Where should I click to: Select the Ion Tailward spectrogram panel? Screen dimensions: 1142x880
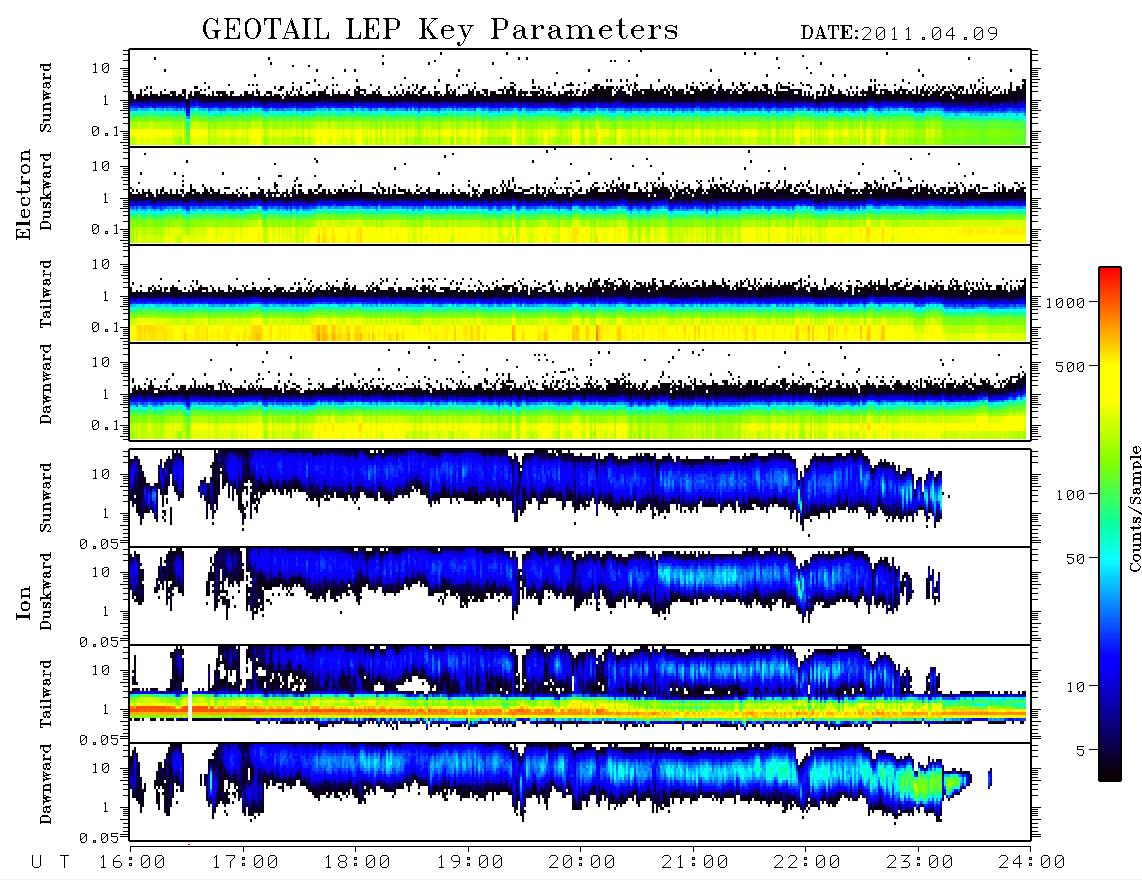tap(580, 694)
